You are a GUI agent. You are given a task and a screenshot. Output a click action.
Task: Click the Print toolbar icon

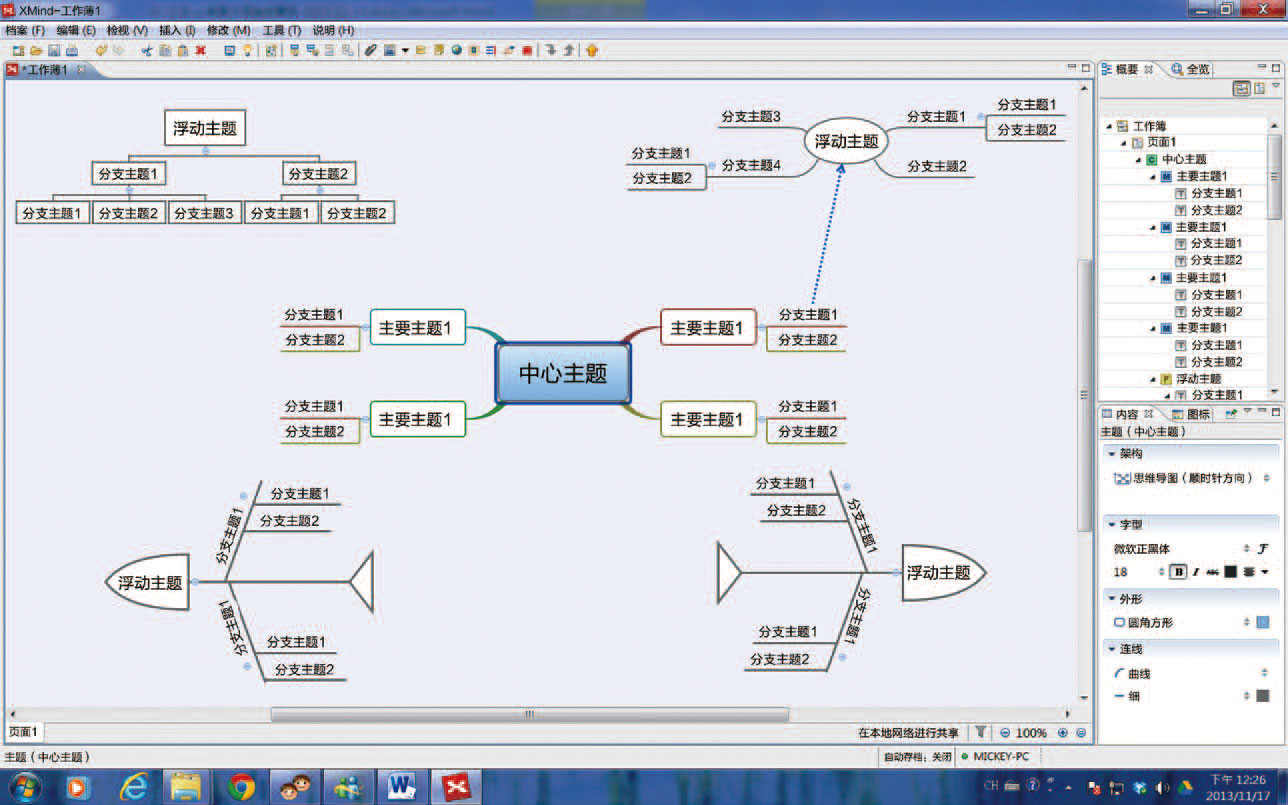point(72,50)
